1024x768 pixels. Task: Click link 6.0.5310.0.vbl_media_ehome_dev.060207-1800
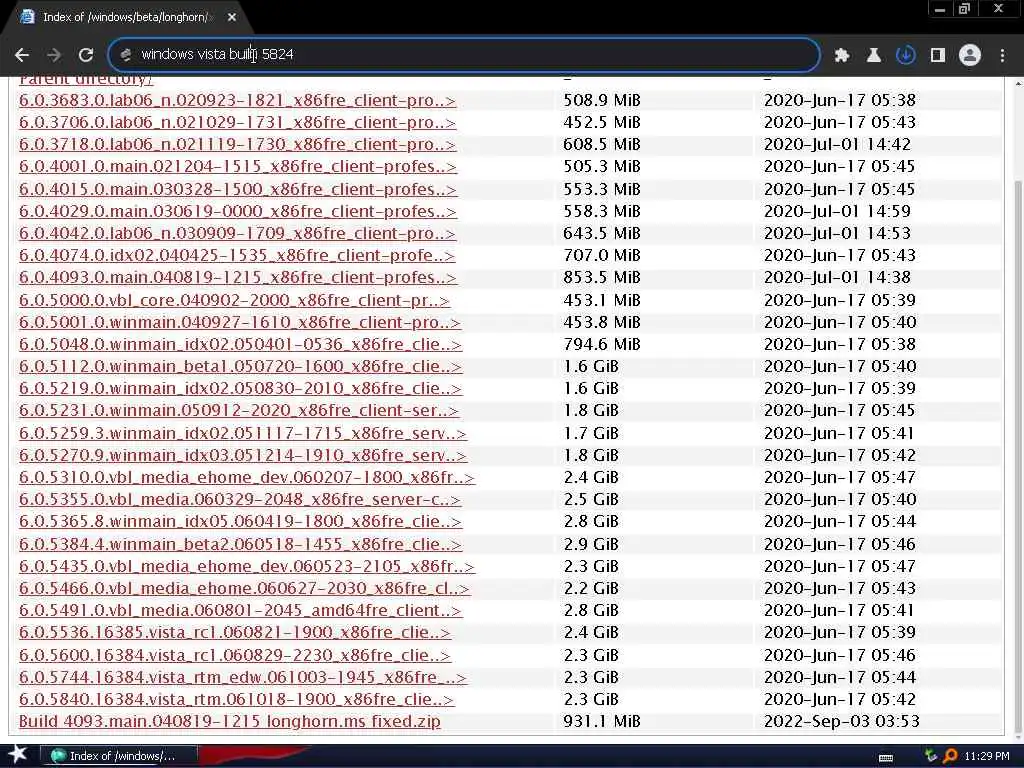247,477
